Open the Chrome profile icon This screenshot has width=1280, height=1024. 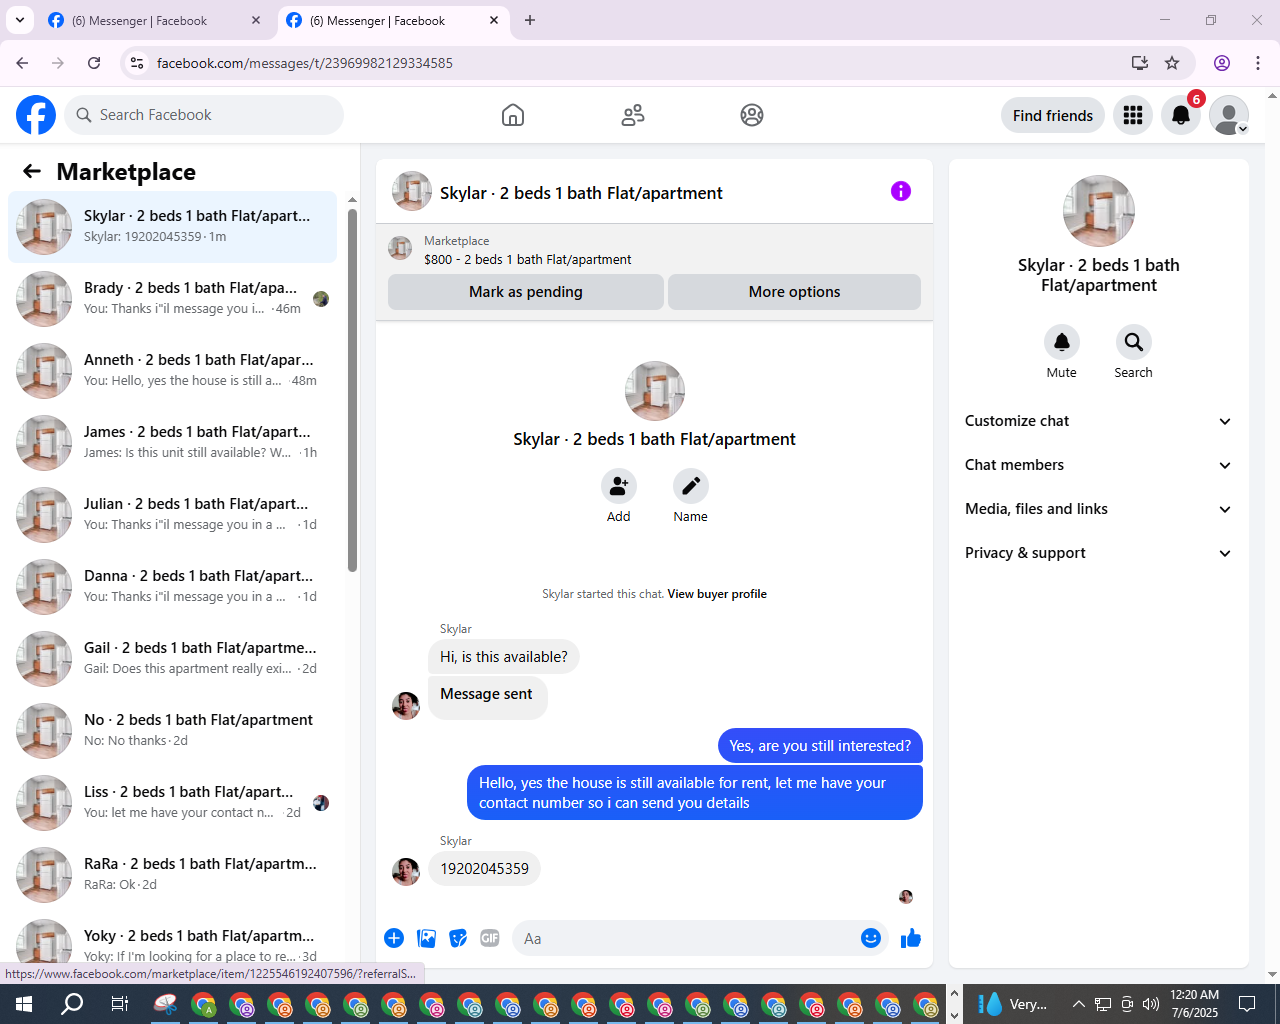(1222, 63)
